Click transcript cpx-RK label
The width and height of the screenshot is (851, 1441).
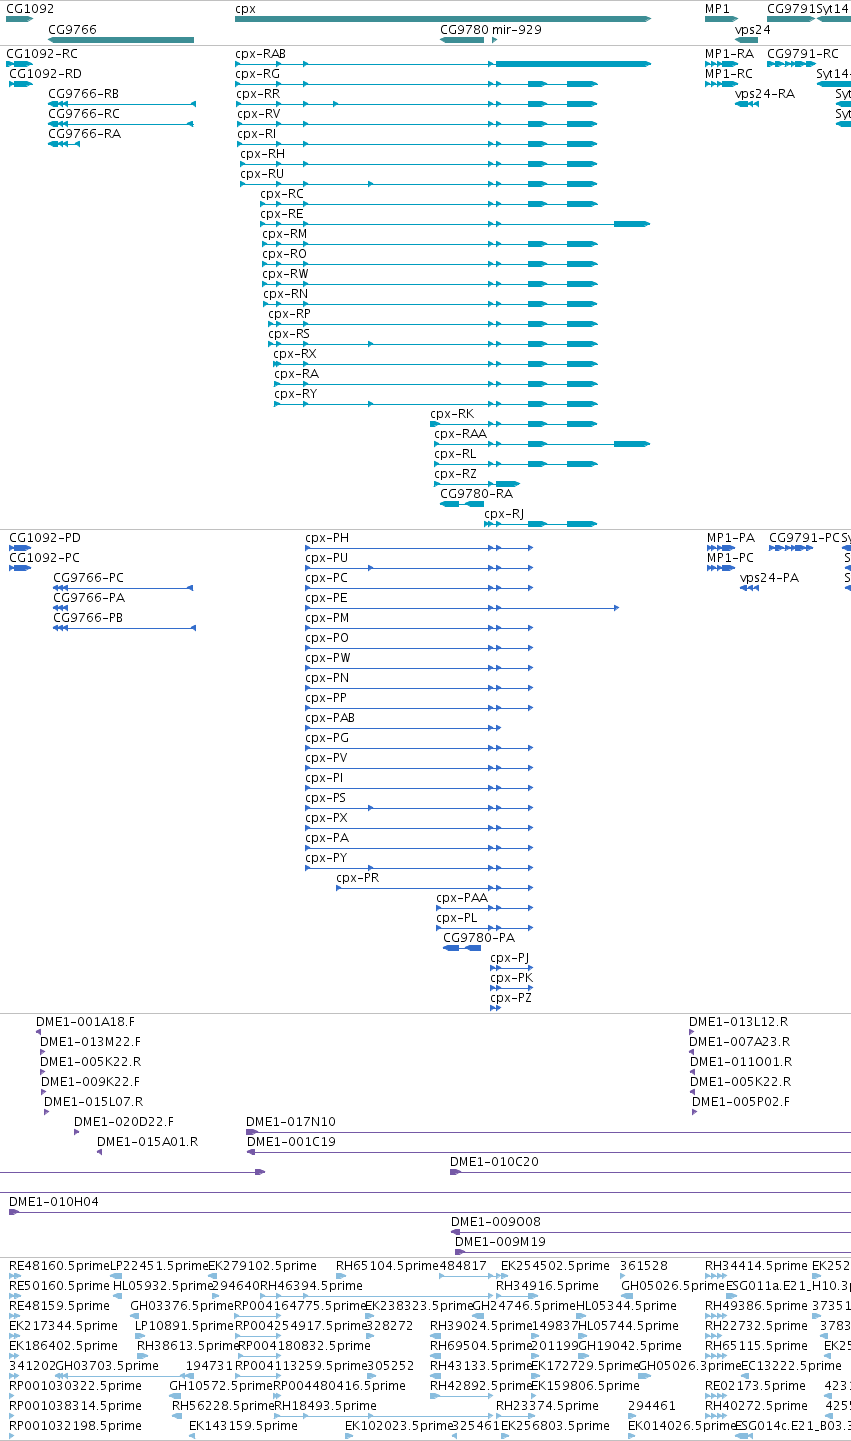click(x=452, y=414)
